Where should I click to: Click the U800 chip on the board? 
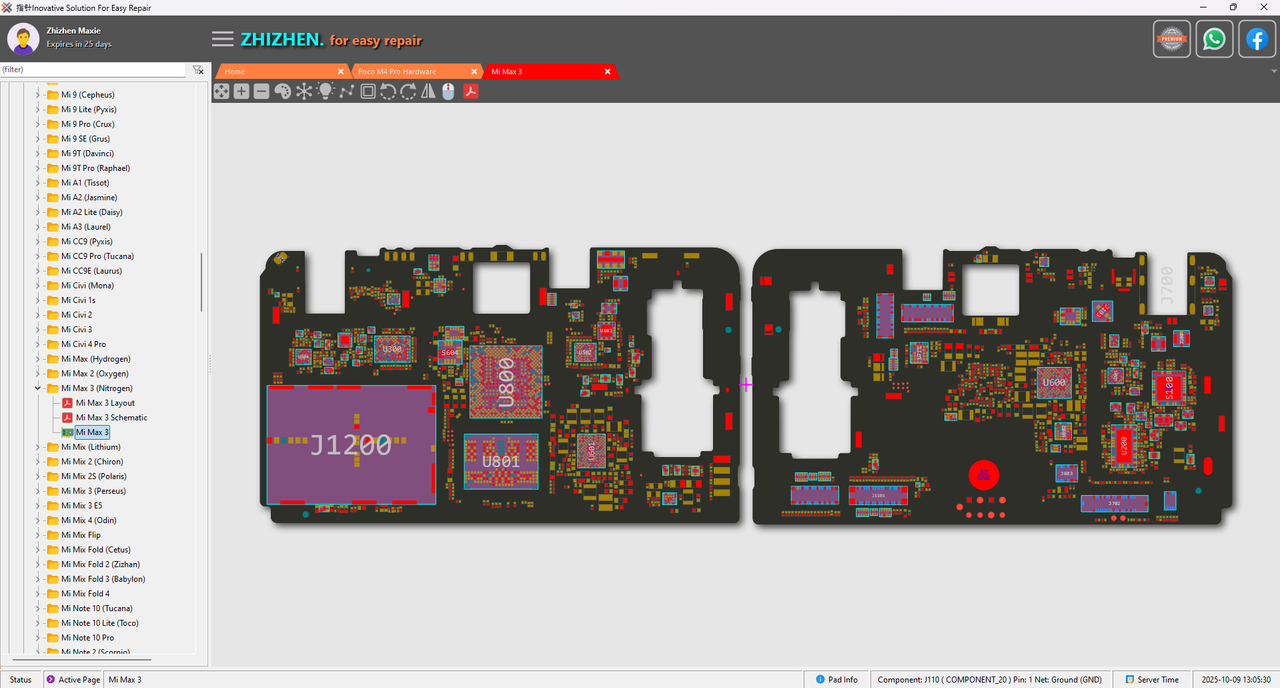(506, 382)
